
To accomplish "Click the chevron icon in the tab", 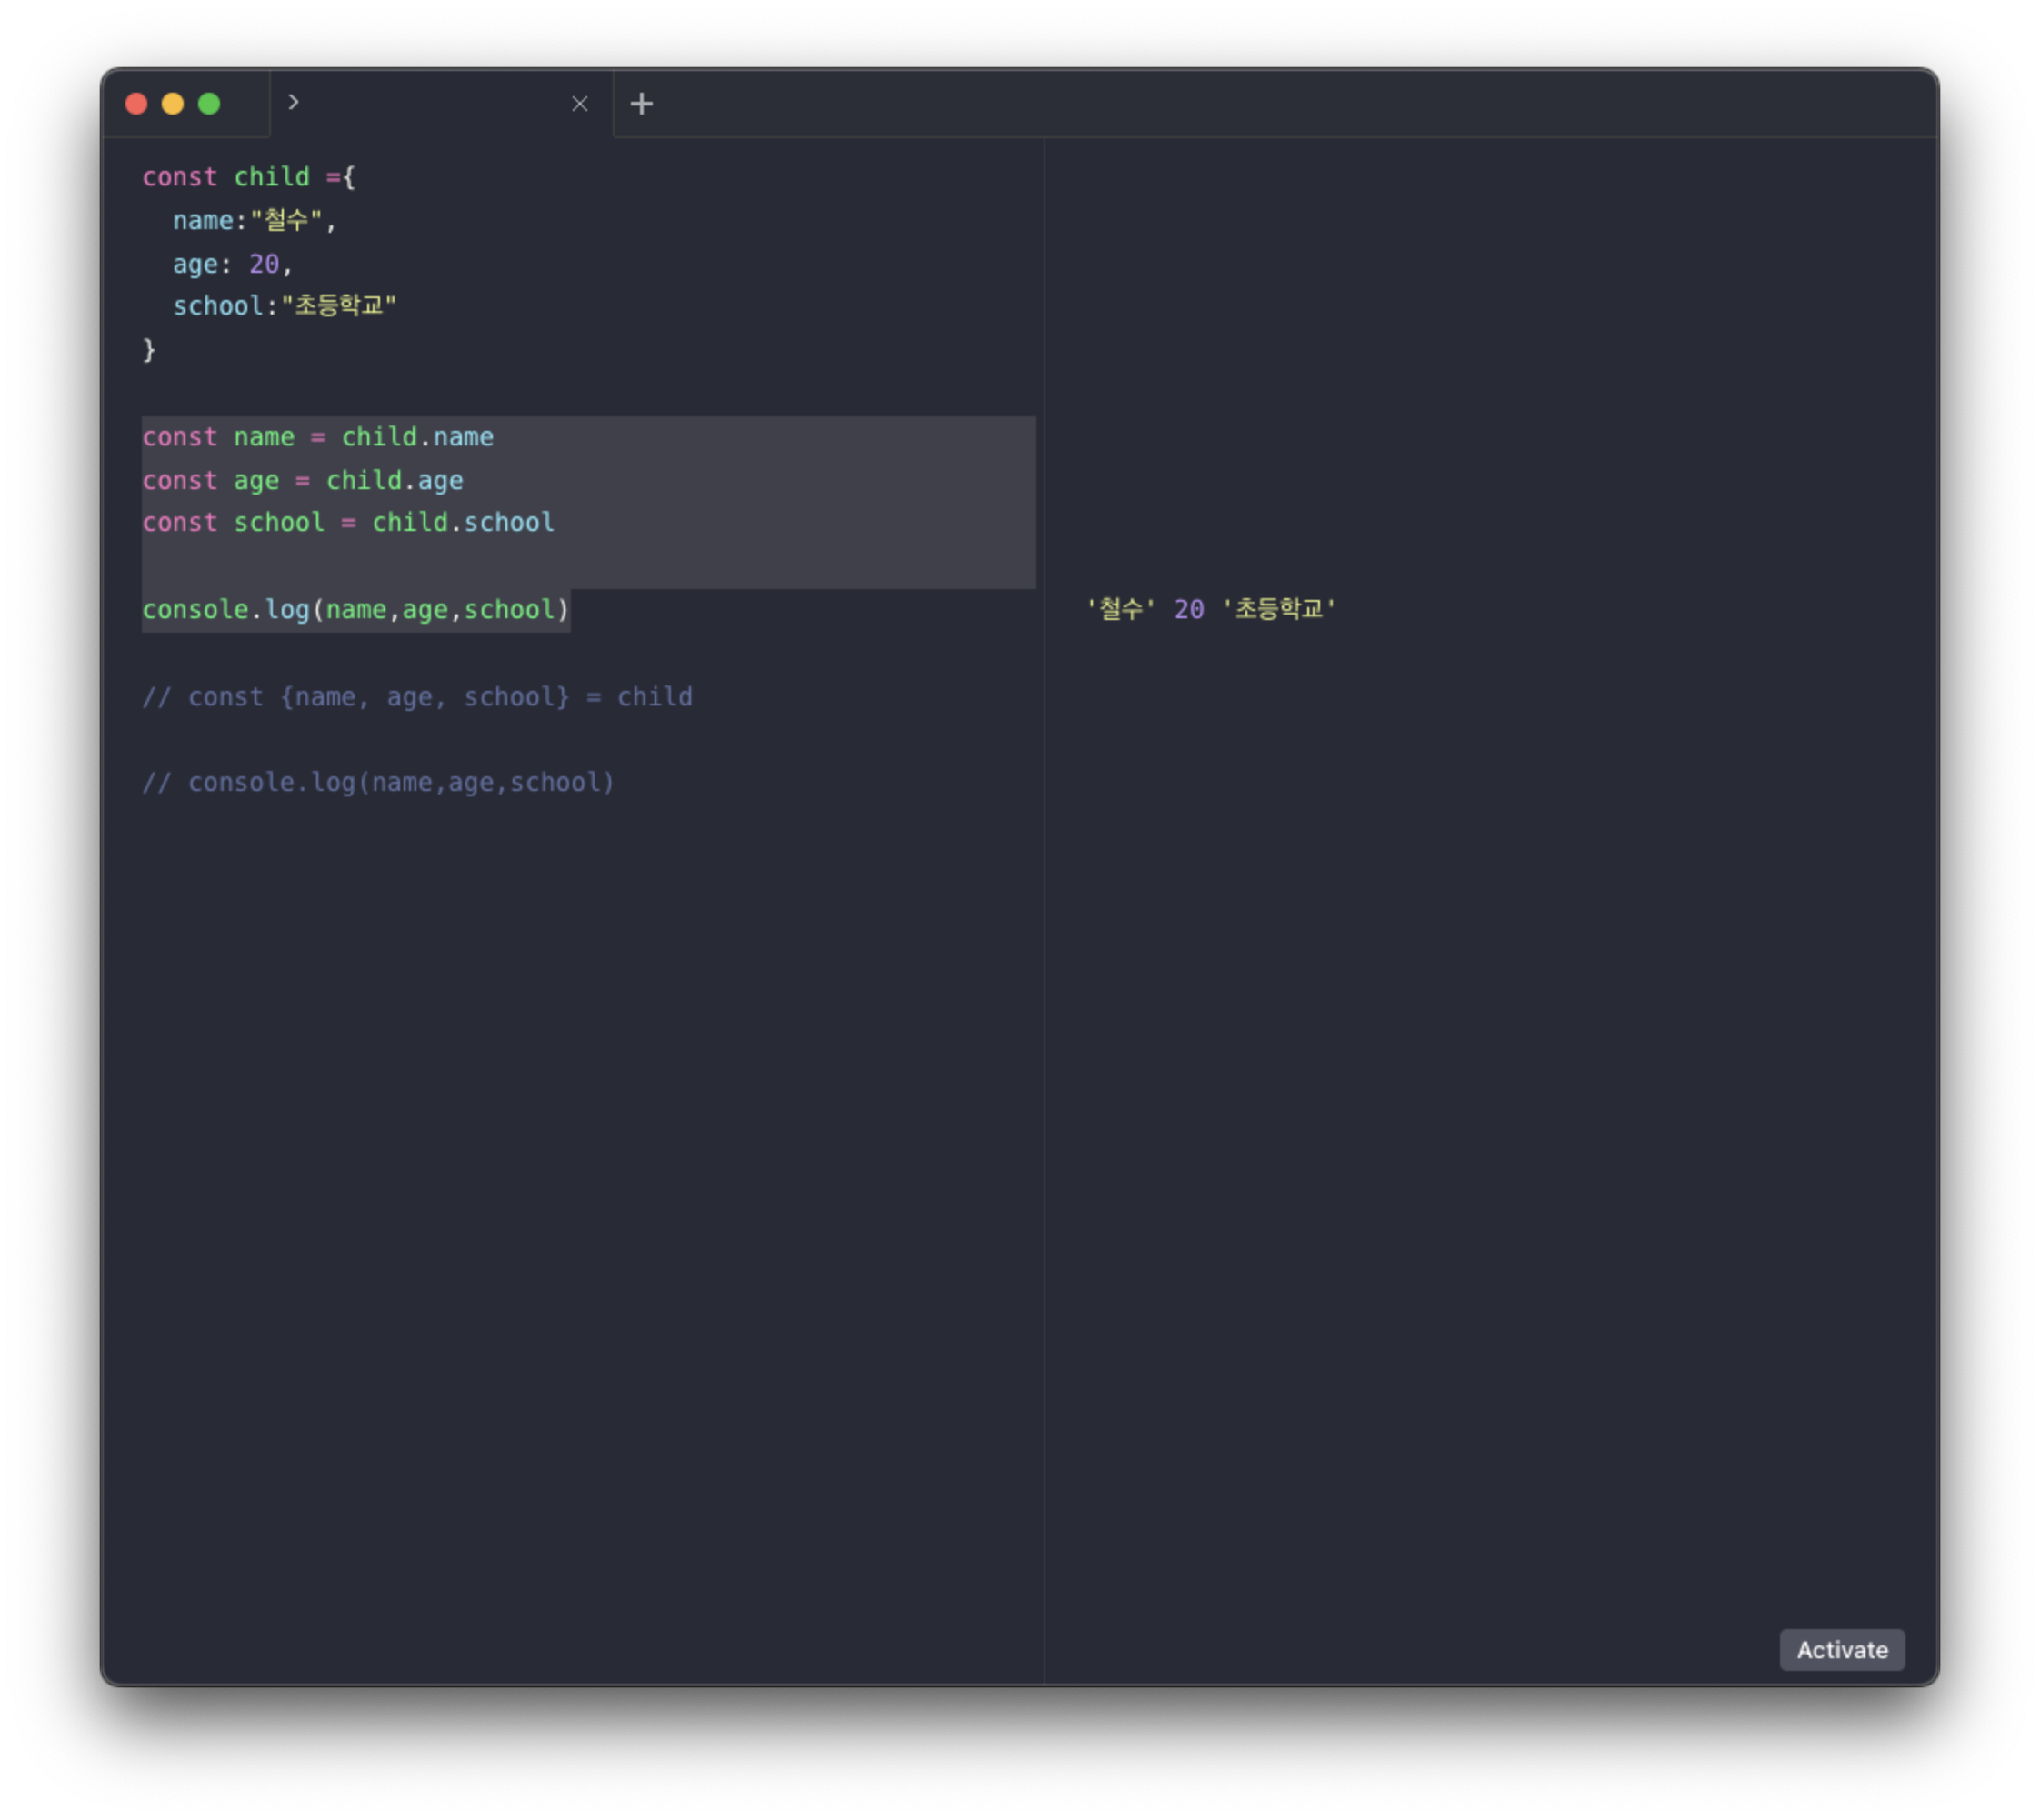I will pyautogui.click(x=293, y=102).
